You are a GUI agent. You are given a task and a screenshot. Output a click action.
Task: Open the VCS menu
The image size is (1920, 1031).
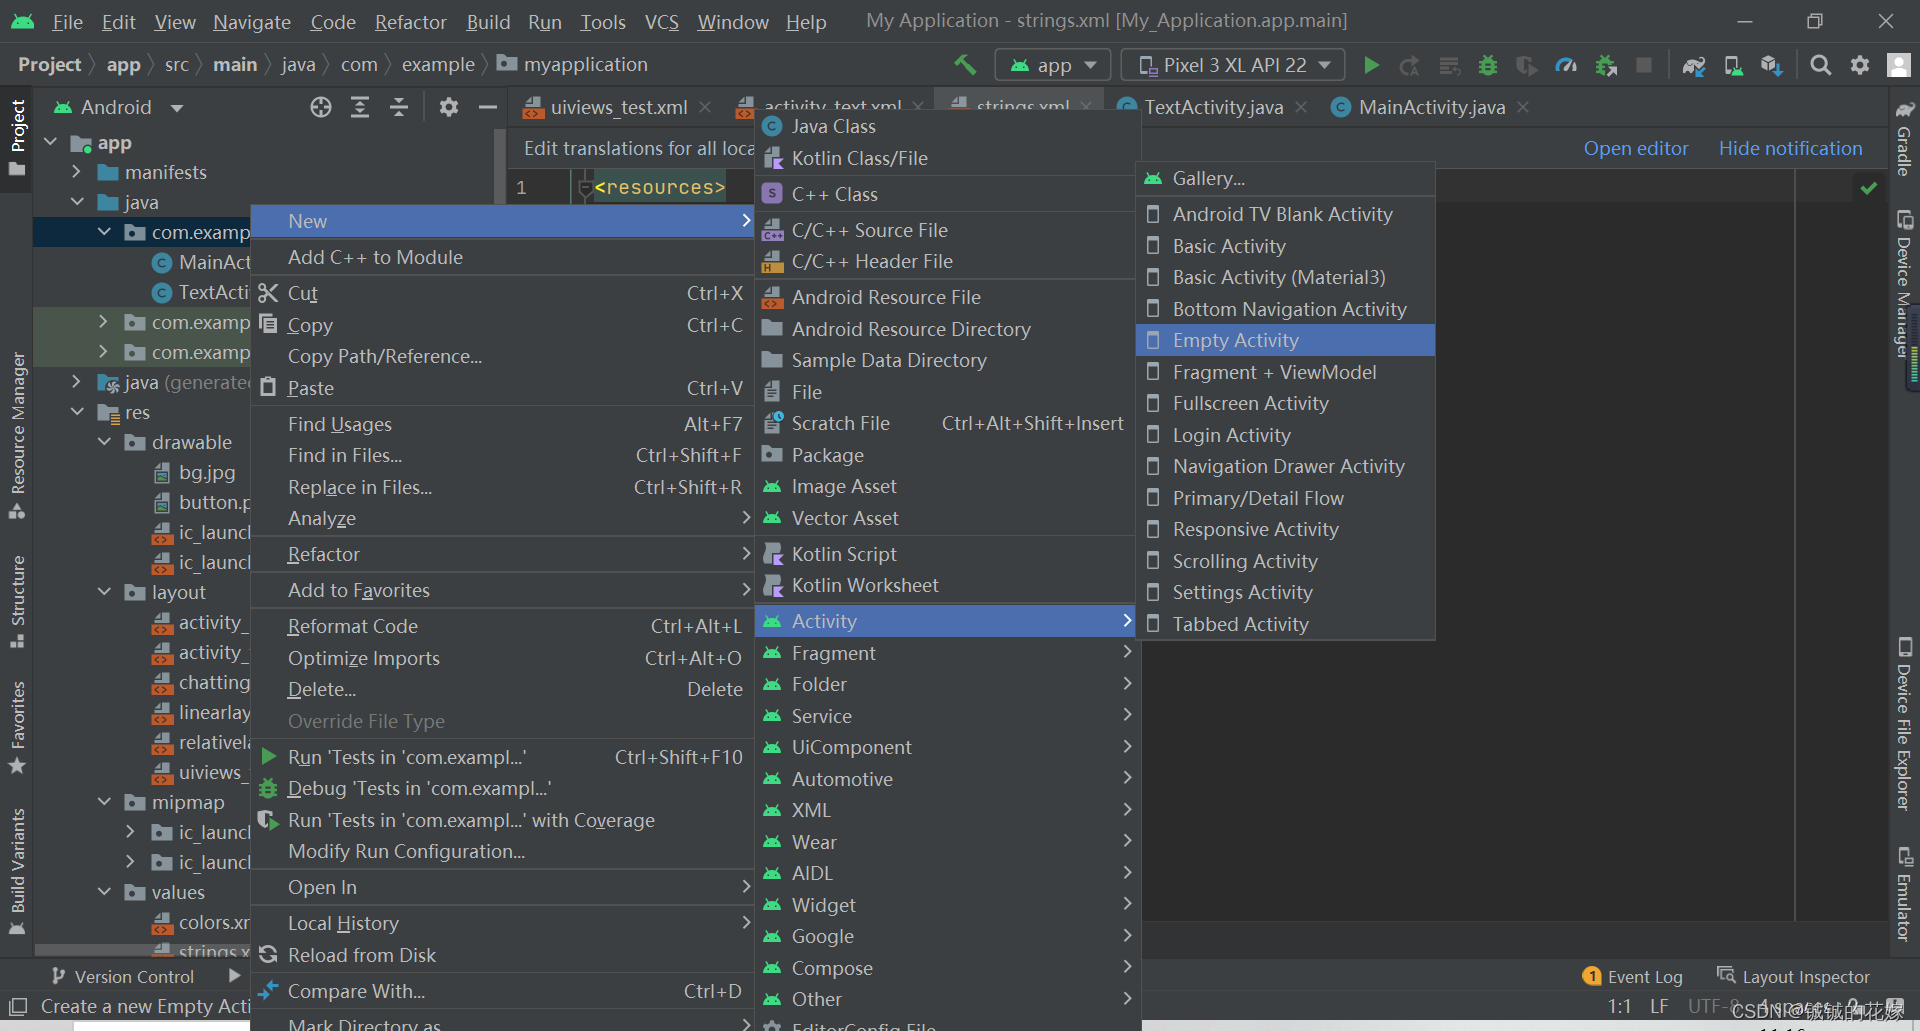coord(661,21)
